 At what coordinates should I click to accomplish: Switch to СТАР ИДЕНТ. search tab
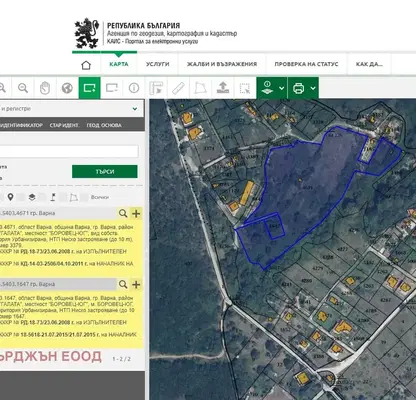[64, 125]
